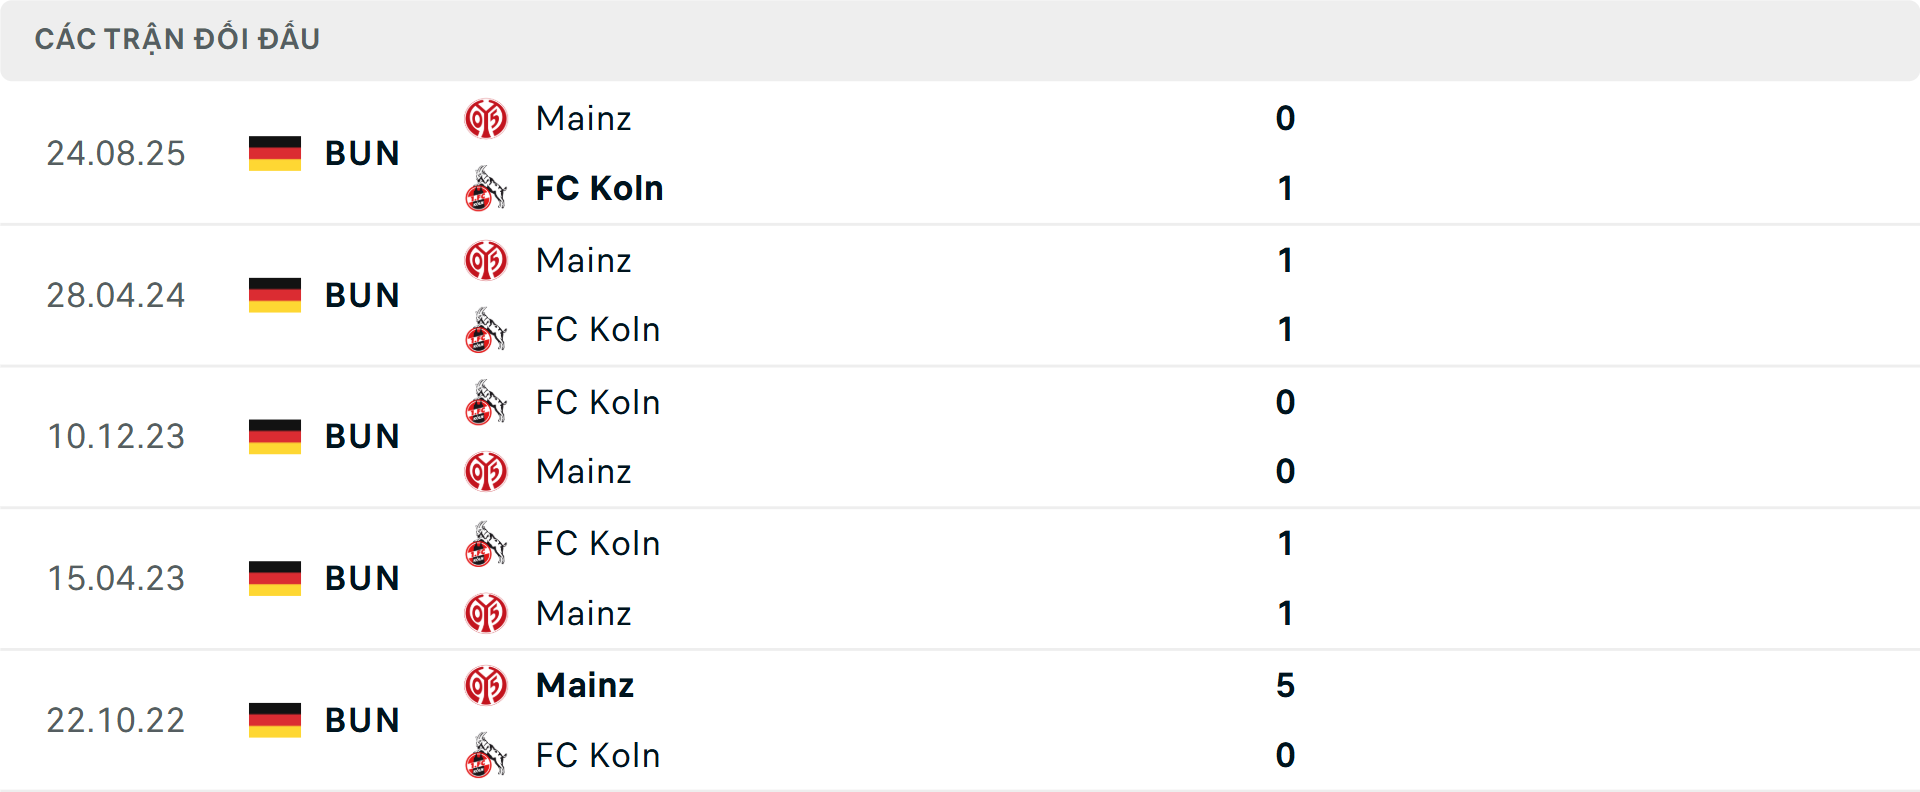Image resolution: width=1920 pixels, height=792 pixels.
Task: Click the FC Koln crest in the 10.12.23 match
Action: click(486, 402)
